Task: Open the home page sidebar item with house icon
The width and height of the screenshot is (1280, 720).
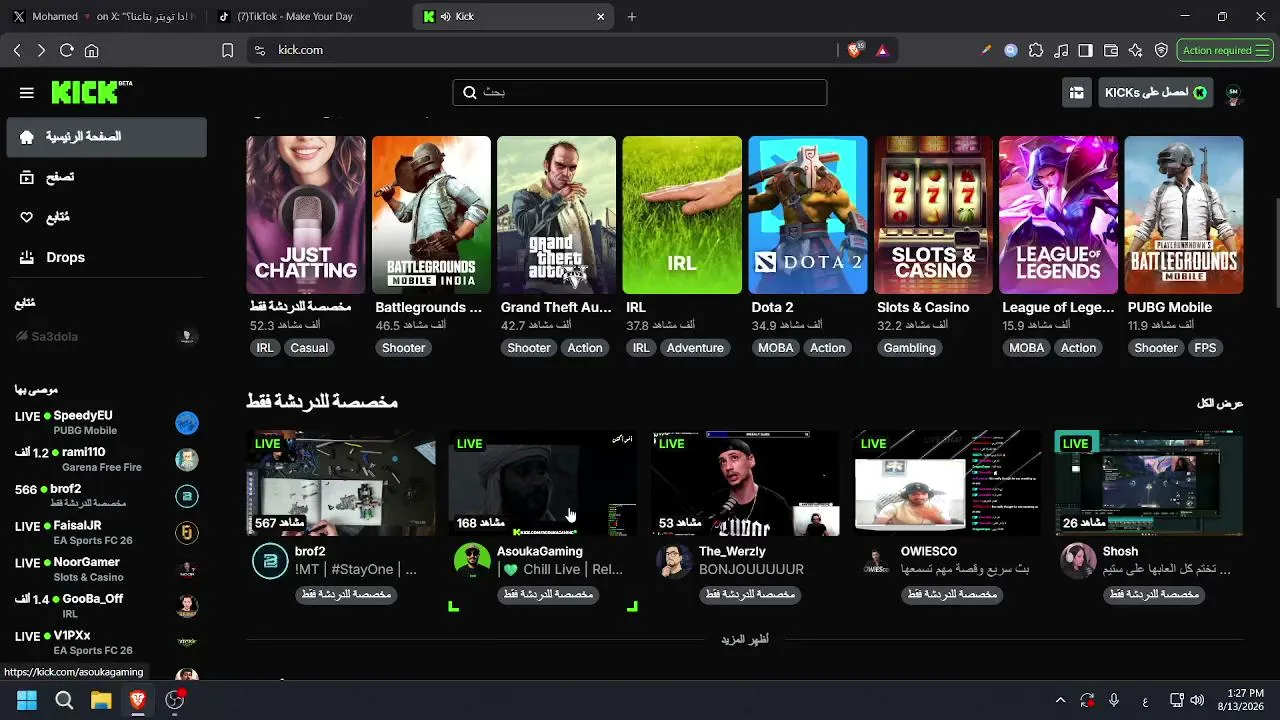Action: point(107,137)
